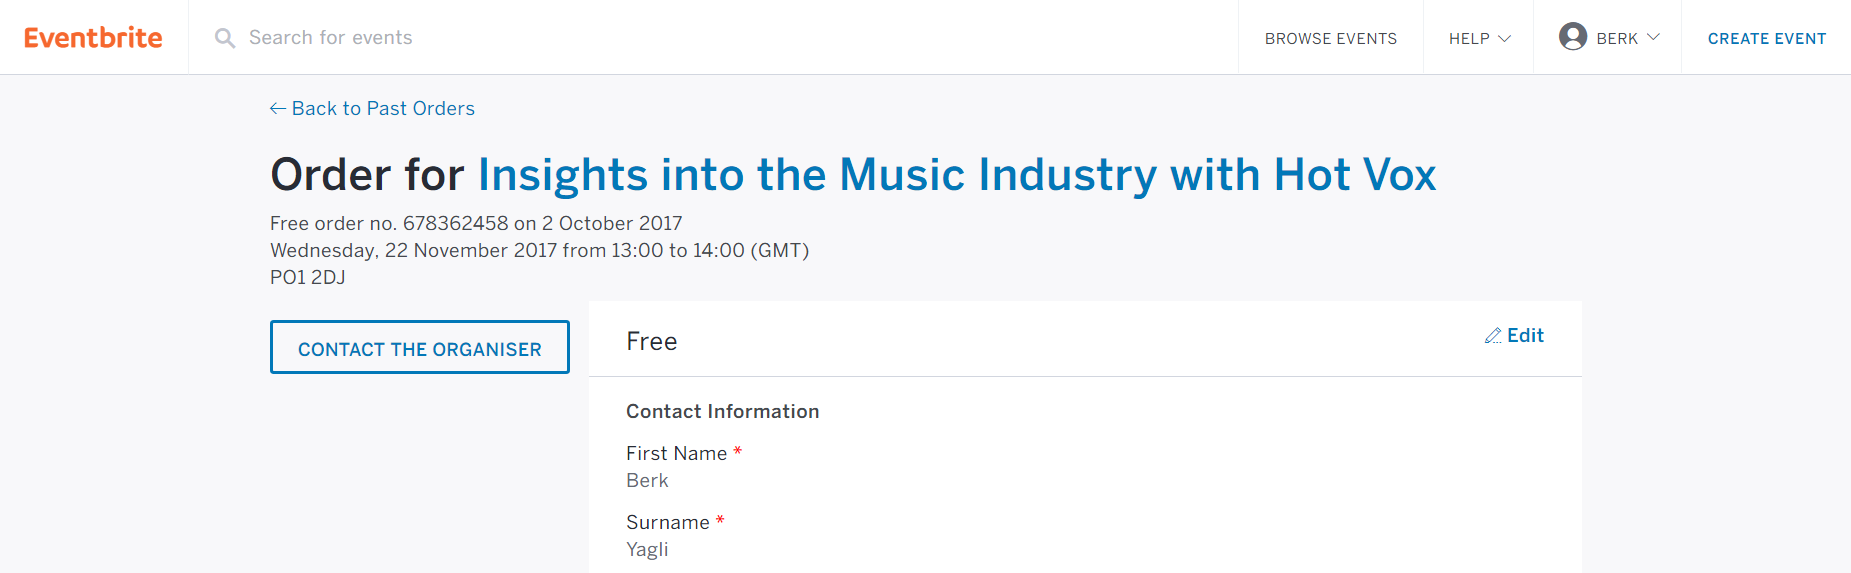The width and height of the screenshot is (1851, 573).
Task: Click the Free ticket heading
Action: (x=651, y=342)
